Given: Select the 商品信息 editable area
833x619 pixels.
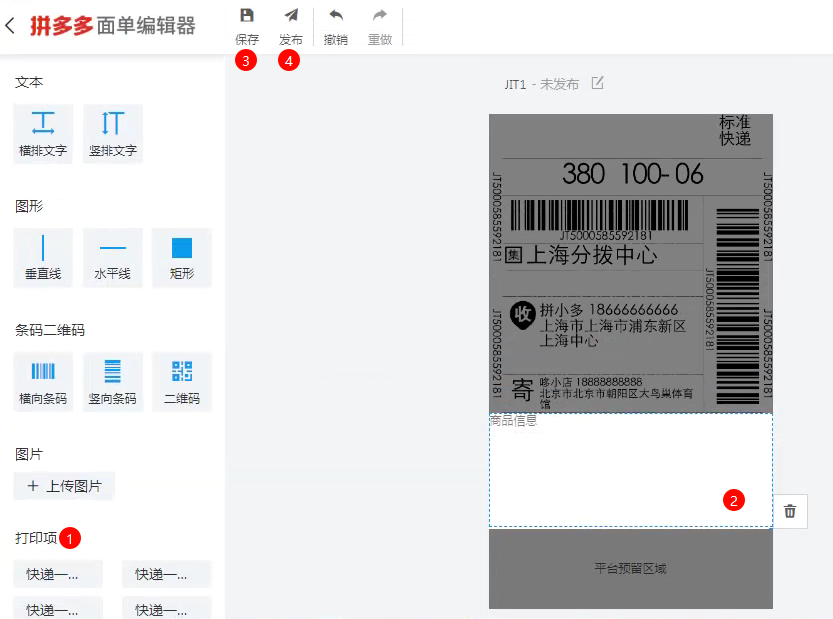Looking at the screenshot, I should tap(631, 470).
